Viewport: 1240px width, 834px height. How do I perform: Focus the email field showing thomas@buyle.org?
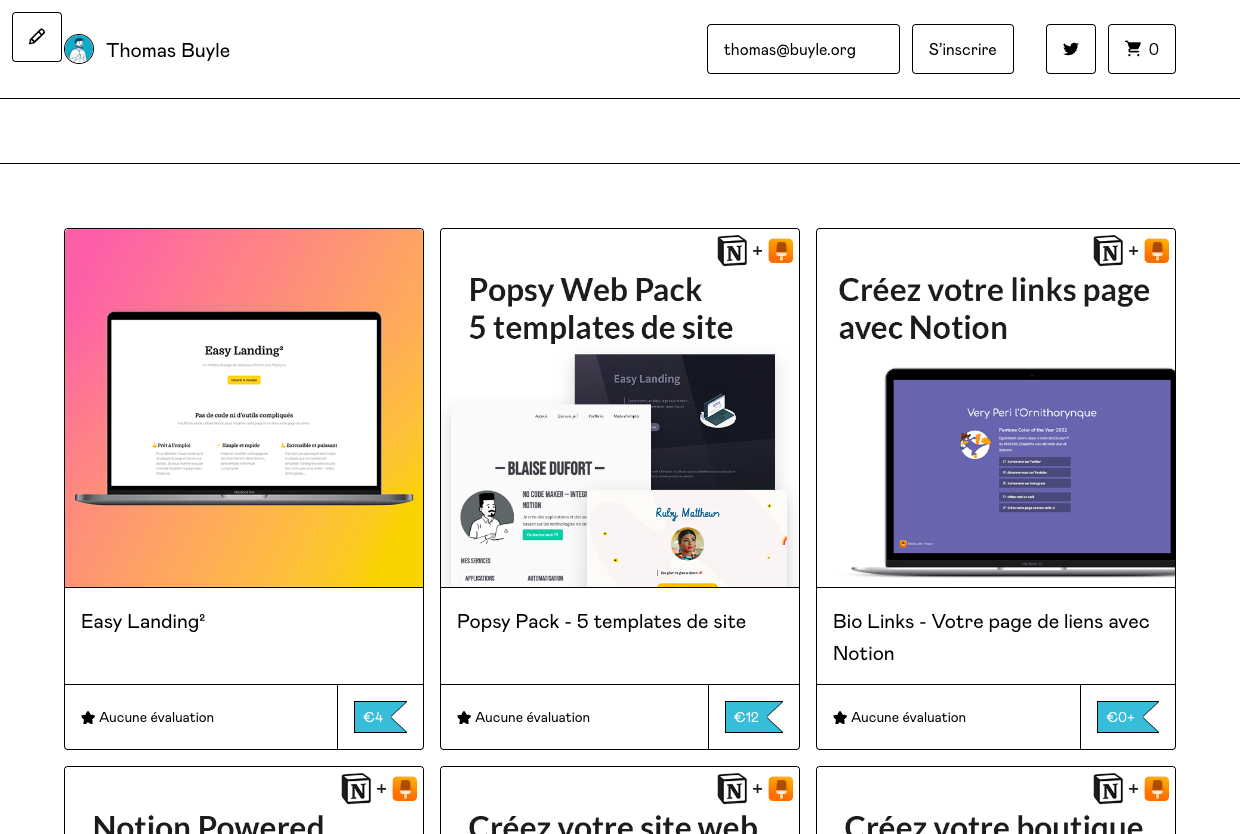coord(803,49)
